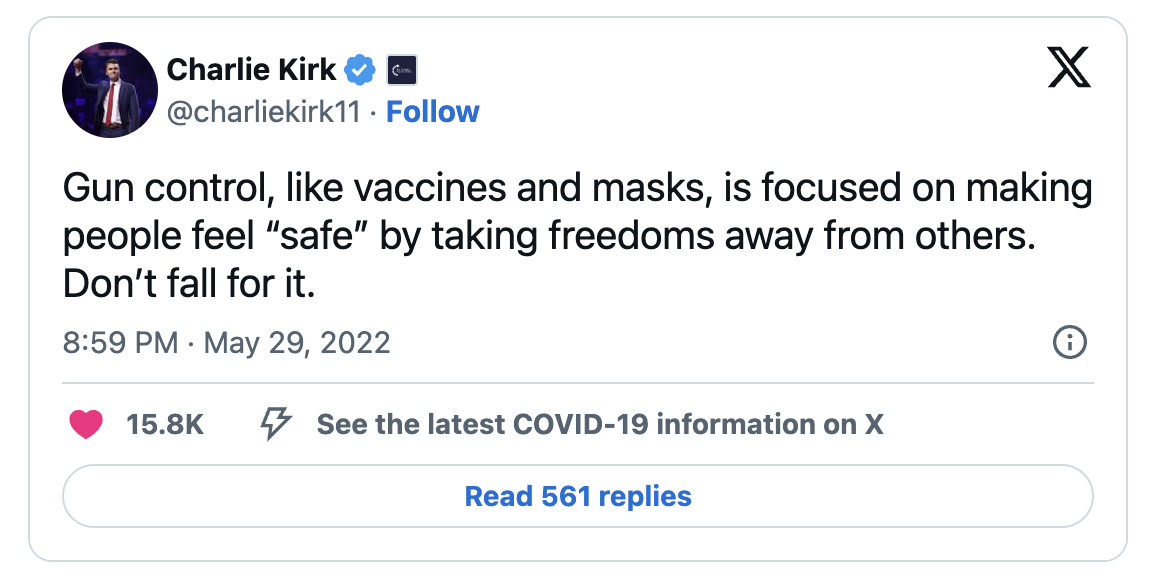The width and height of the screenshot is (1154, 580).
Task: Click the 15.8K like count
Action: pyautogui.click(x=165, y=425)
